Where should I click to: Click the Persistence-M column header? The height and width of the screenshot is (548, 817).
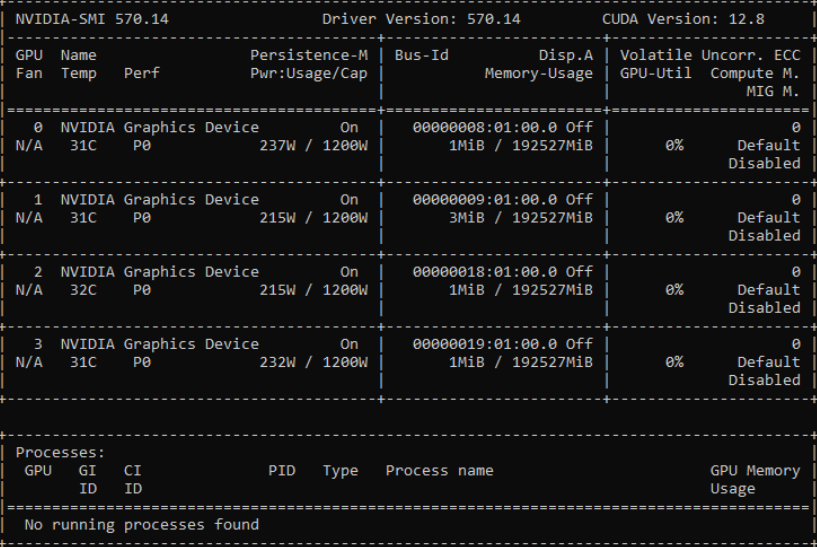[308, 55]
